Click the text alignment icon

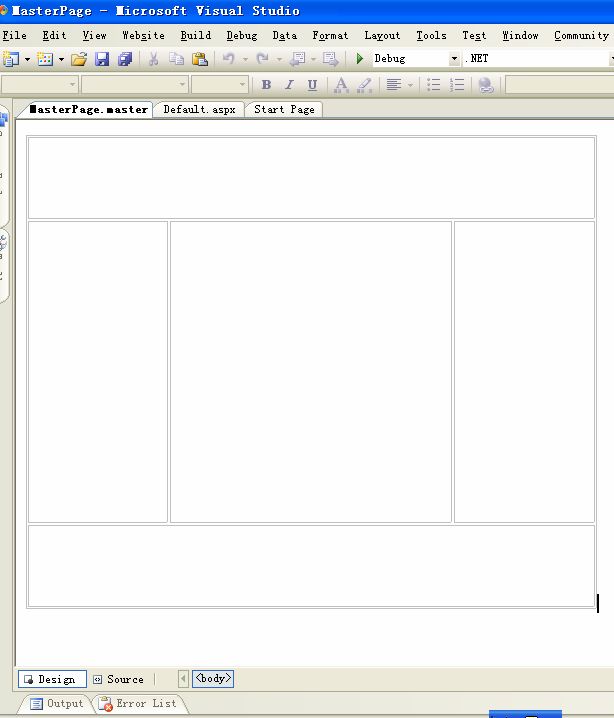click(x=394, y=85)
